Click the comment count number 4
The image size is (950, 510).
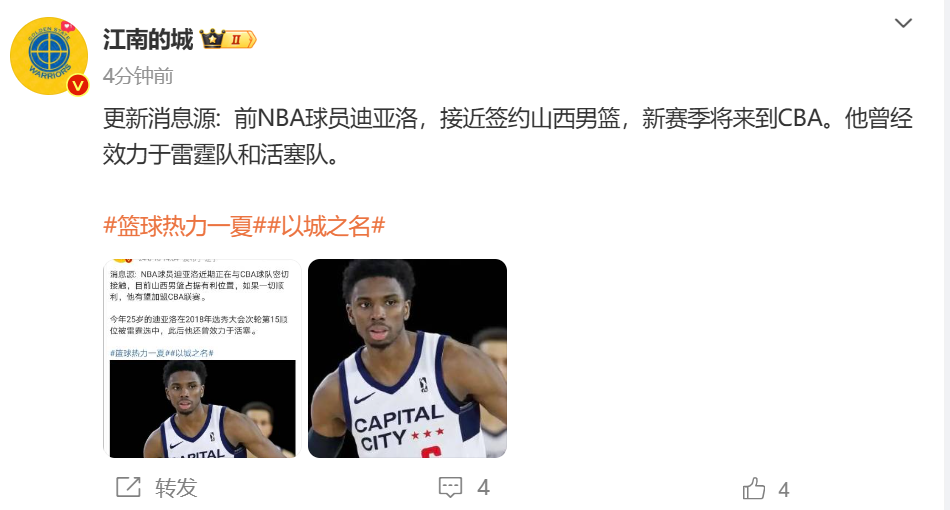pyautogui.click(x=483, y=488)
